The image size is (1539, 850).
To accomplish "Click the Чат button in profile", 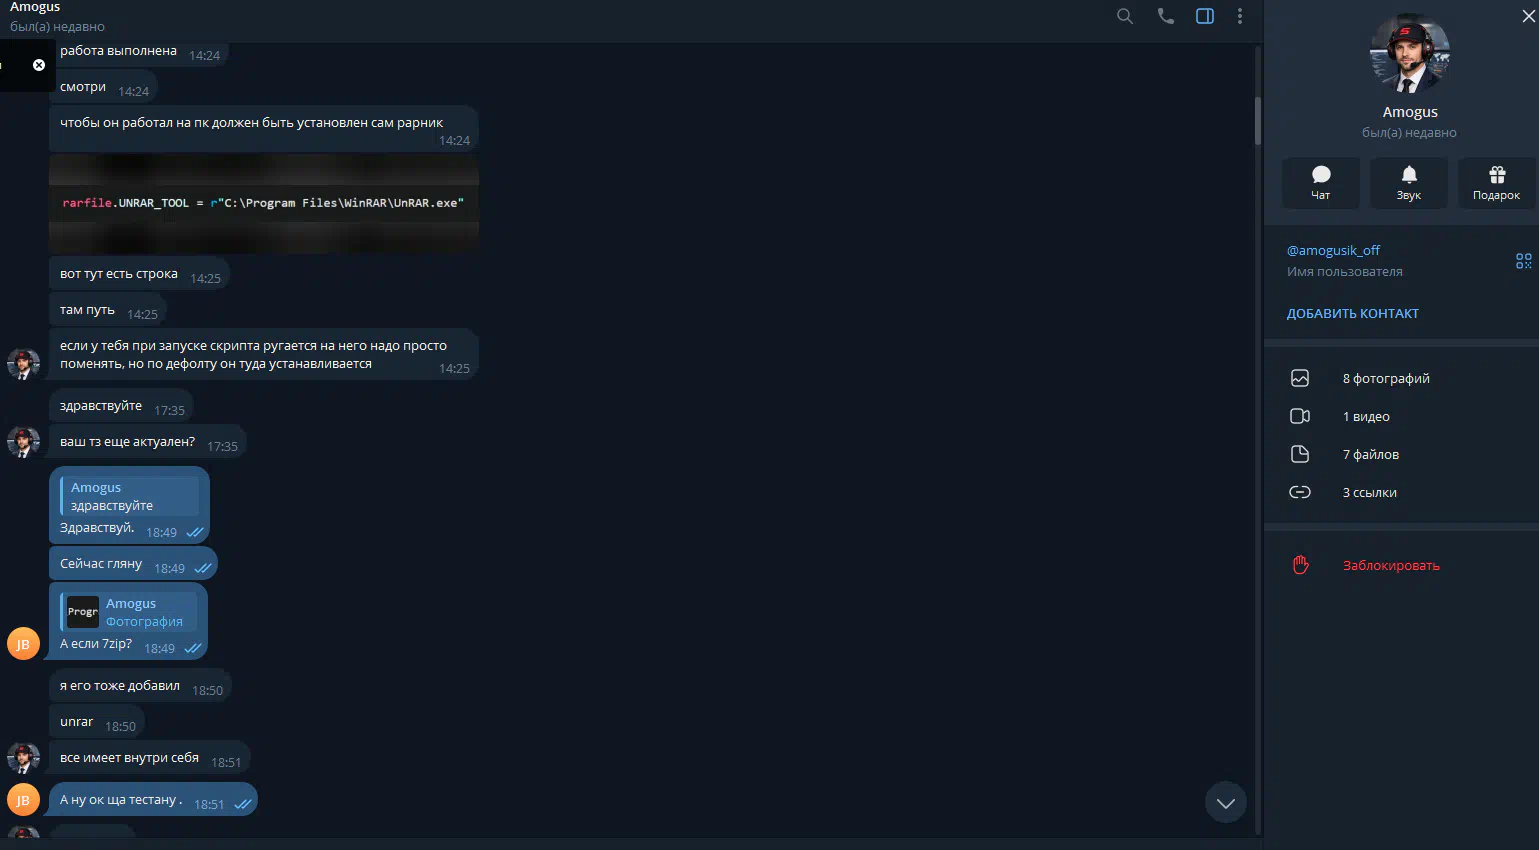I will (x=1321, y=183).
